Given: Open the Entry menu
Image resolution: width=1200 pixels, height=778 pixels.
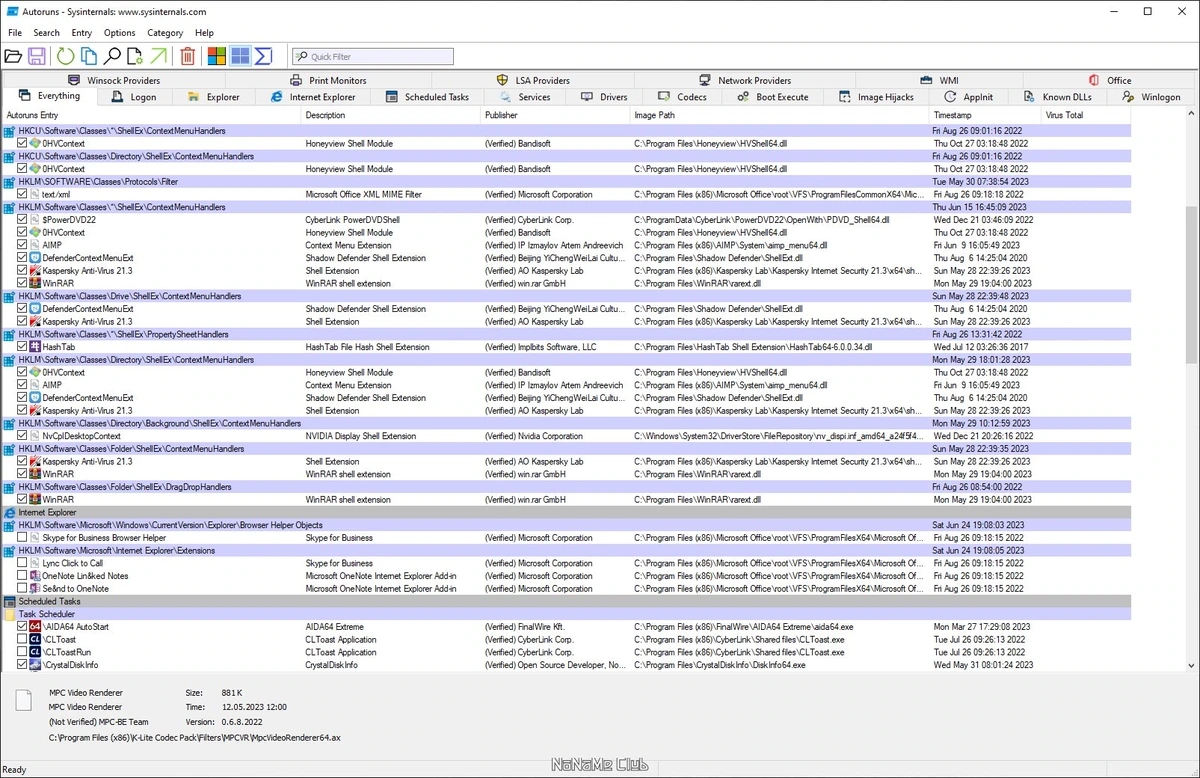Looking at the screenshot, I should tap(81, 33).
